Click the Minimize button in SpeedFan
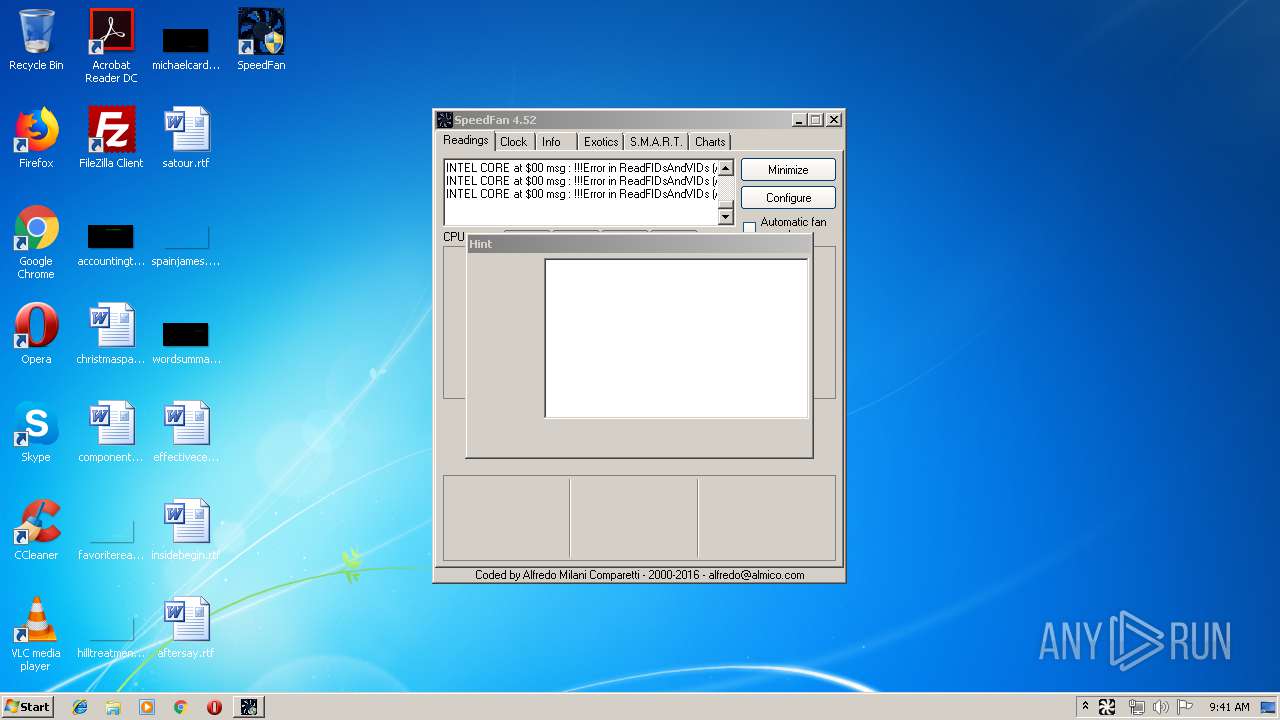1280x720 pixels. [x=788, y=170]
